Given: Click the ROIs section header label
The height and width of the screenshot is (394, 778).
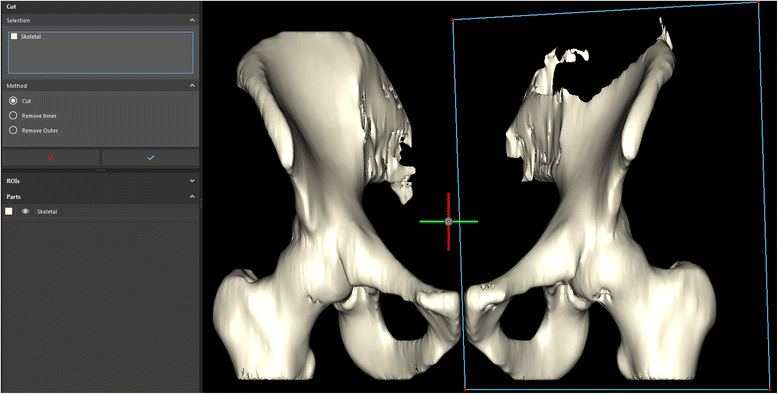Looking at the screenshot, I should (13, 181).
